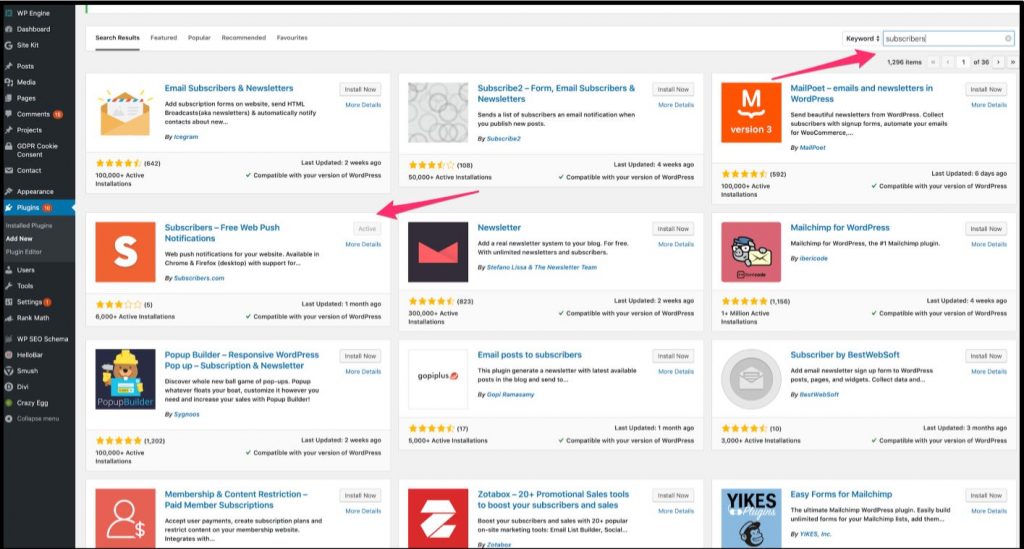Open Add New plugins submenu item

click(x=19, y=239)
